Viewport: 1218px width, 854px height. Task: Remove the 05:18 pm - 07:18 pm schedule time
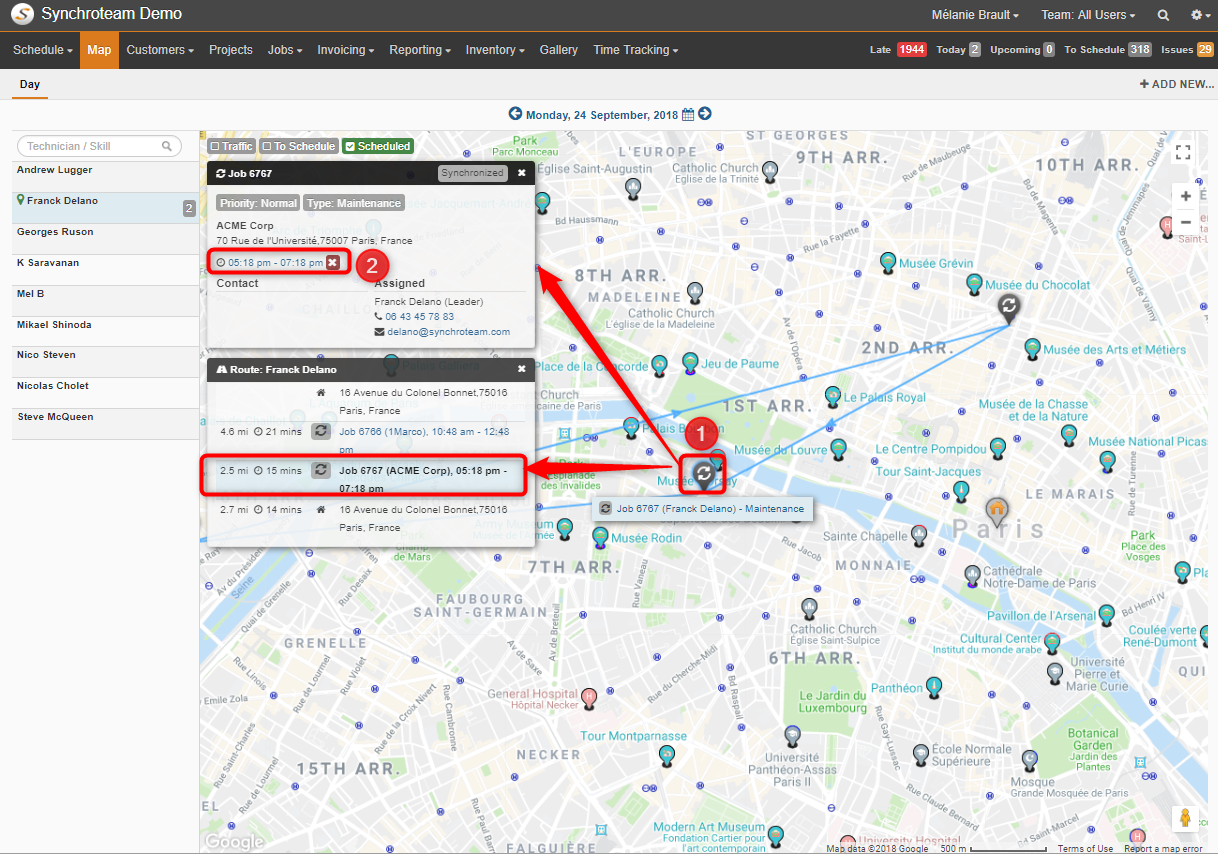point(332,262)
